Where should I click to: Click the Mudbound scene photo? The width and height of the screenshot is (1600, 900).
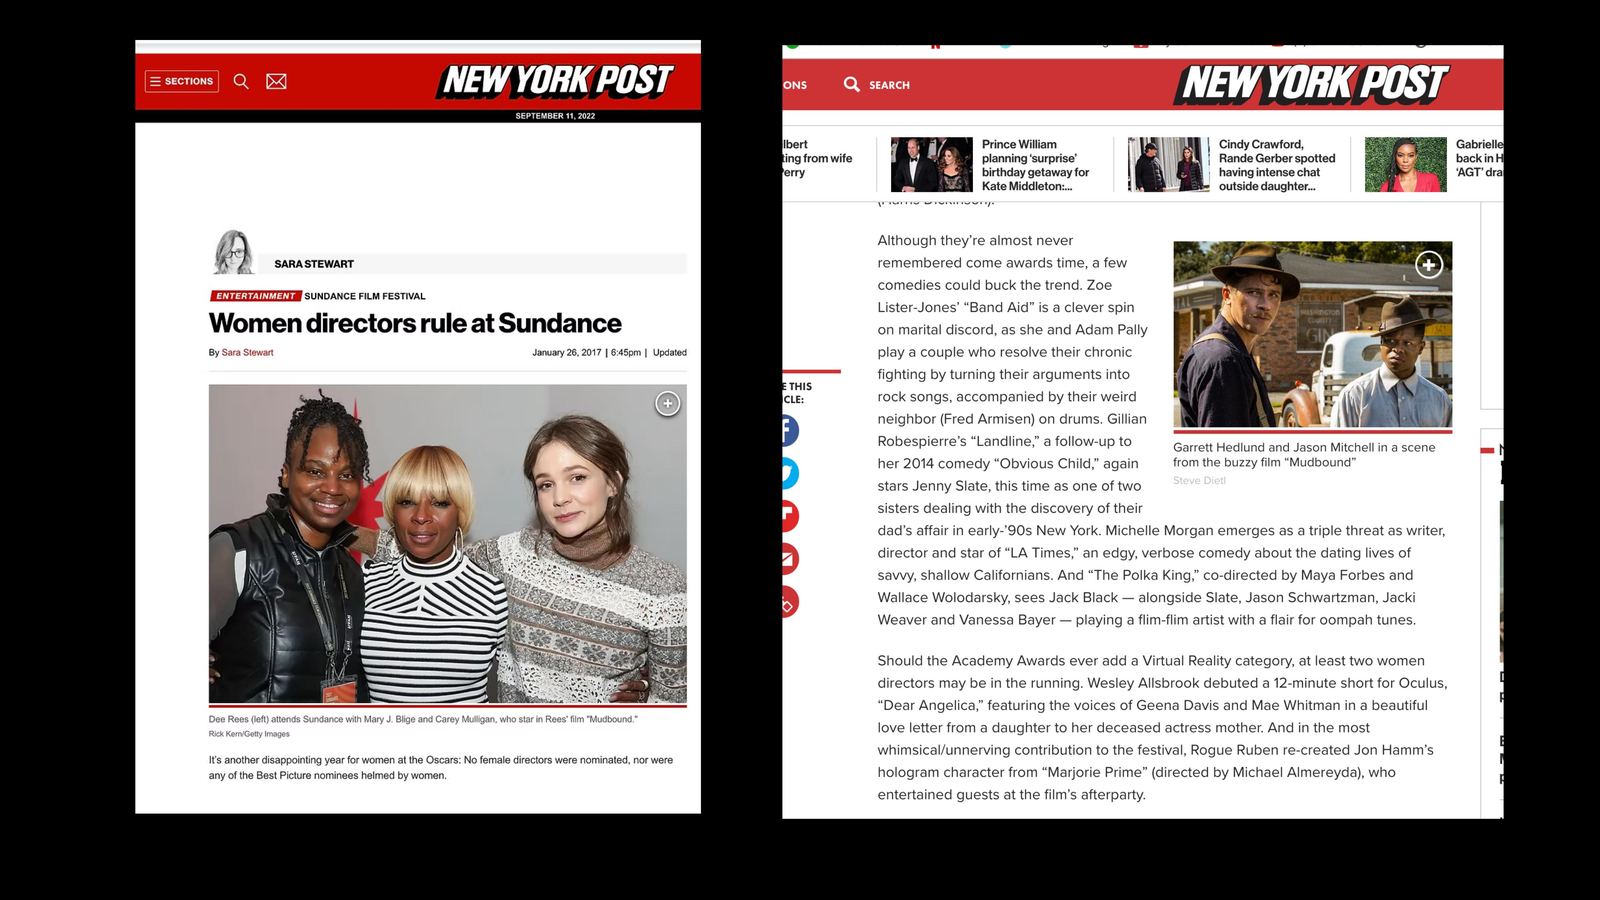[x=1312, y=335]
